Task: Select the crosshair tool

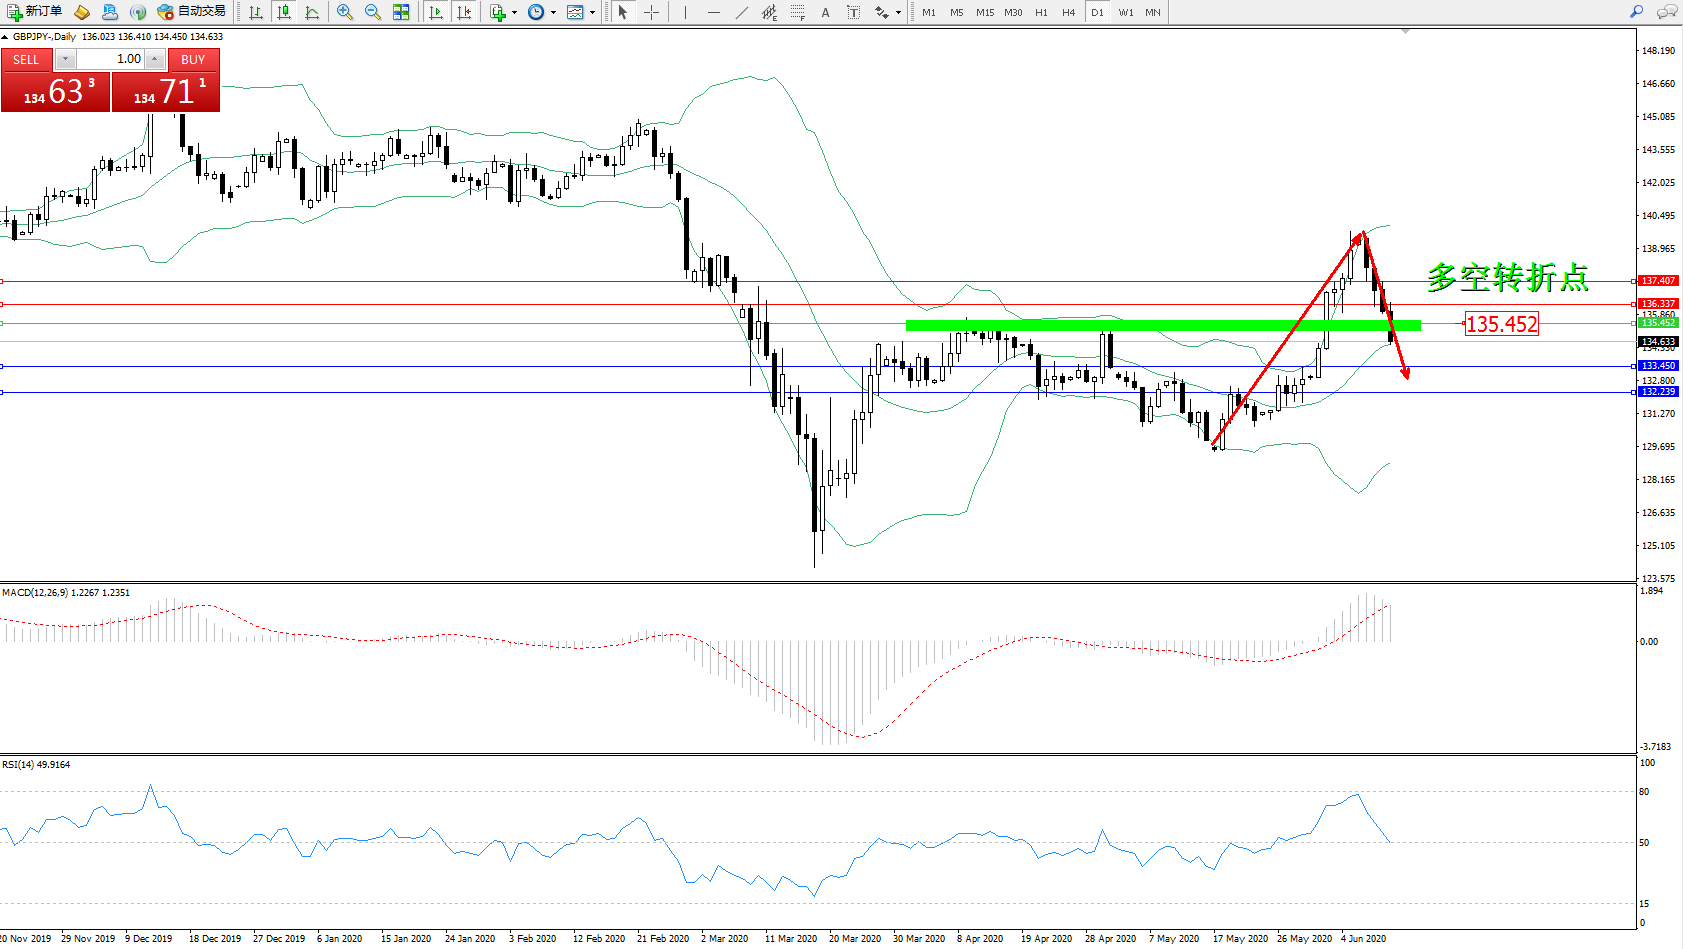Action: (651, 12)
